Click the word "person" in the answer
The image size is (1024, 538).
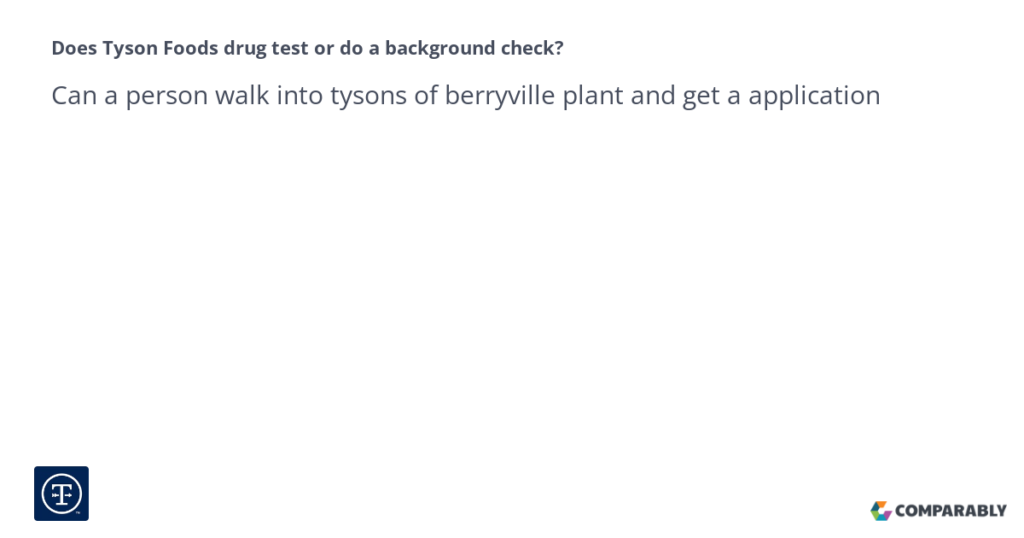coord(167,97)
